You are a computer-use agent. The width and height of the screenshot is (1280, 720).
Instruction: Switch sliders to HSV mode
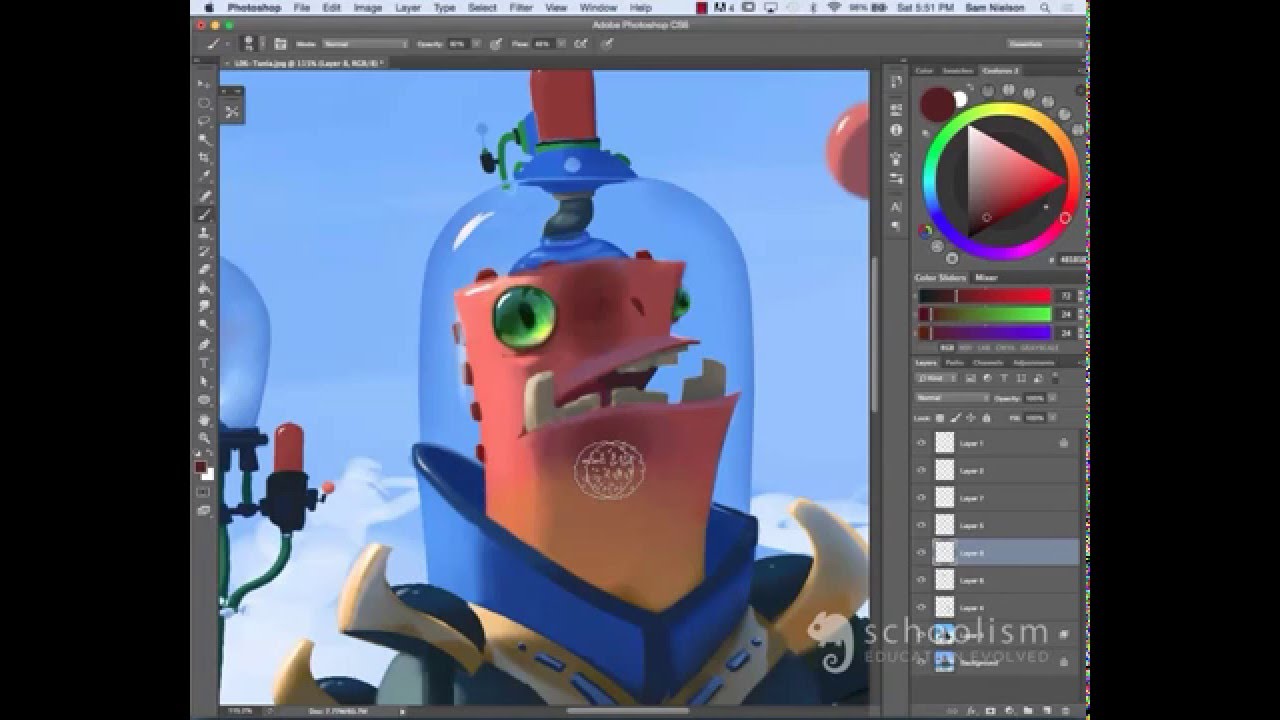point(966,347)
